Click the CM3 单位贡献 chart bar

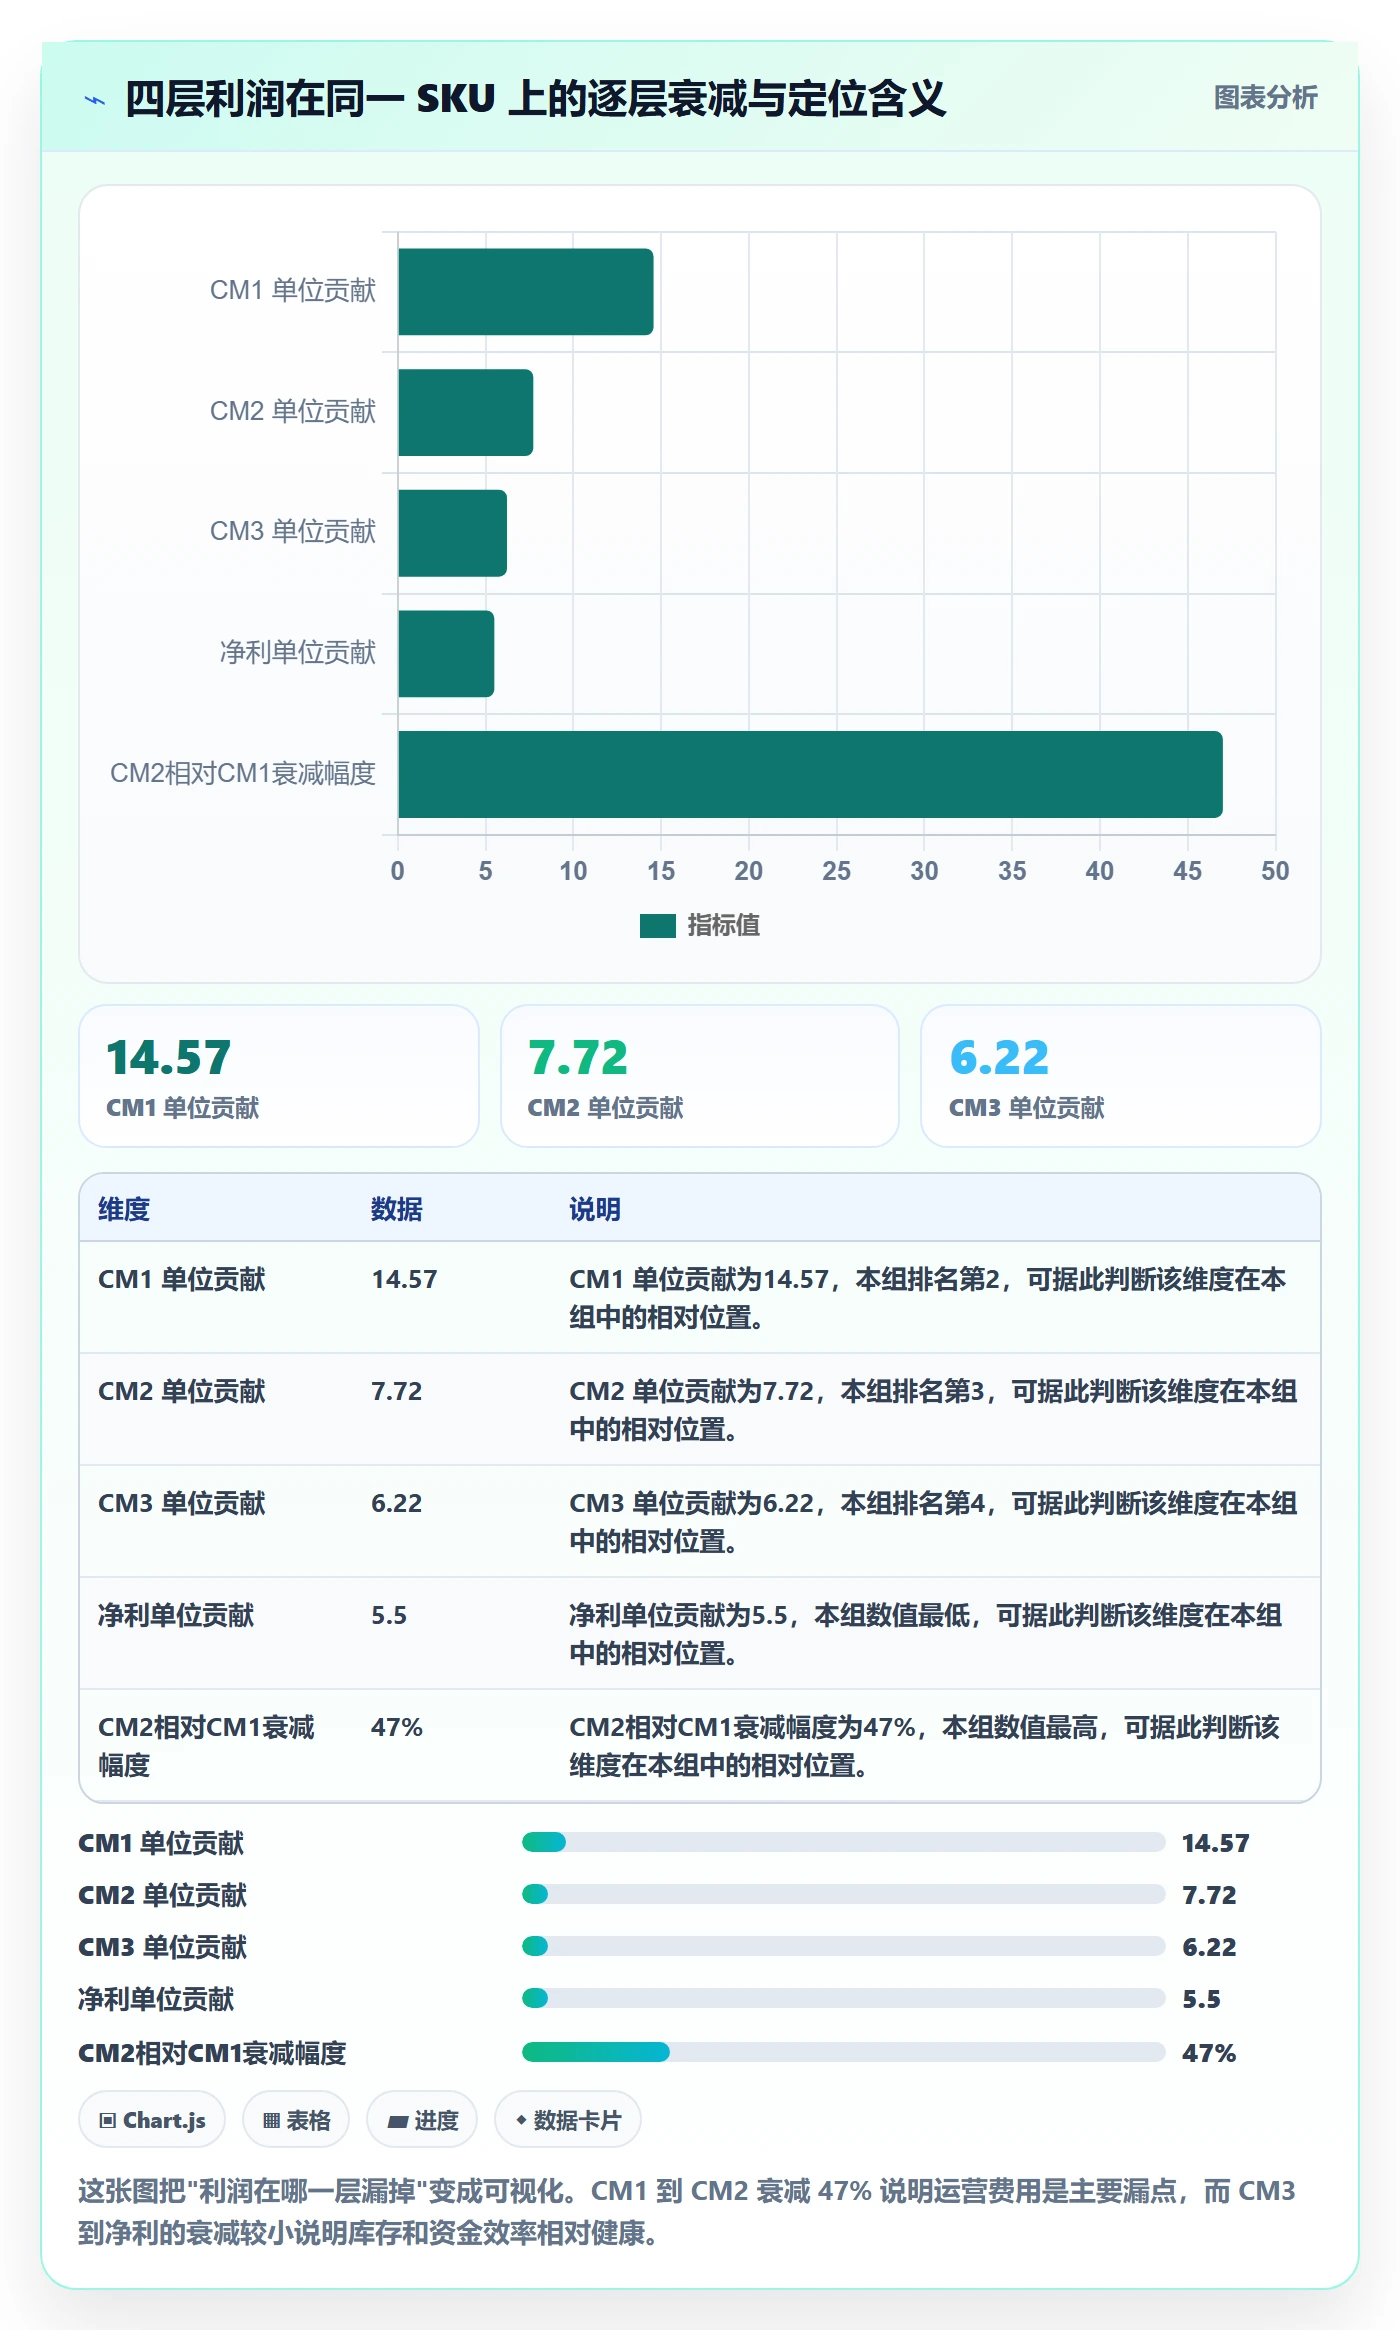click(x=453, y=533)
